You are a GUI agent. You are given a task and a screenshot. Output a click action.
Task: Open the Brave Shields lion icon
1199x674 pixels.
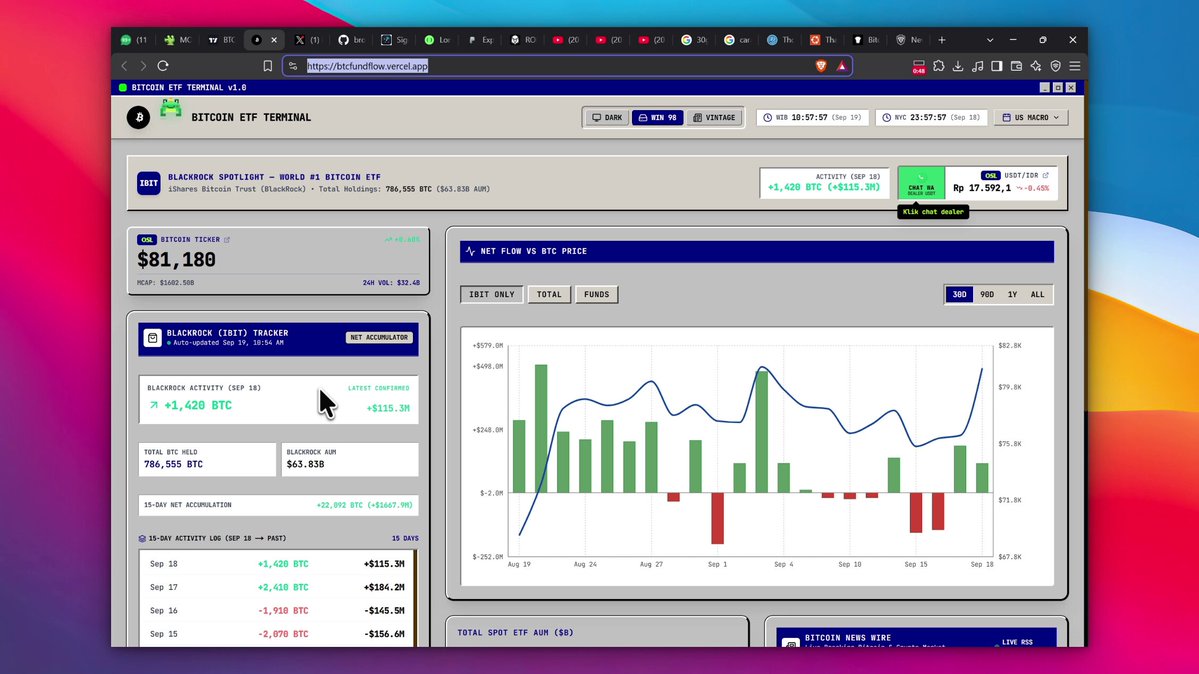point(821,66)
